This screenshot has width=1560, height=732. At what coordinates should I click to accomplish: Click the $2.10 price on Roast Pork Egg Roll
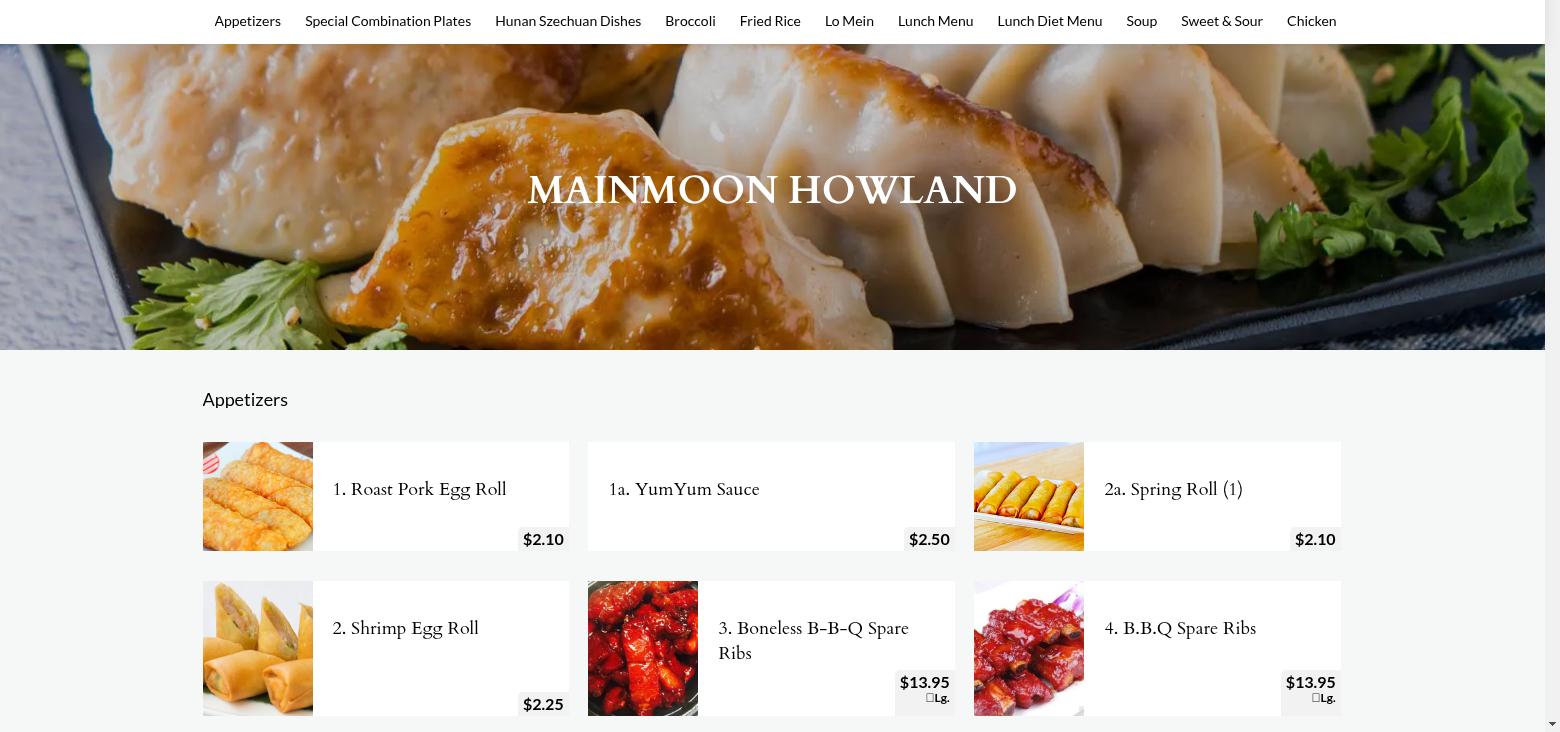(543, 539)
